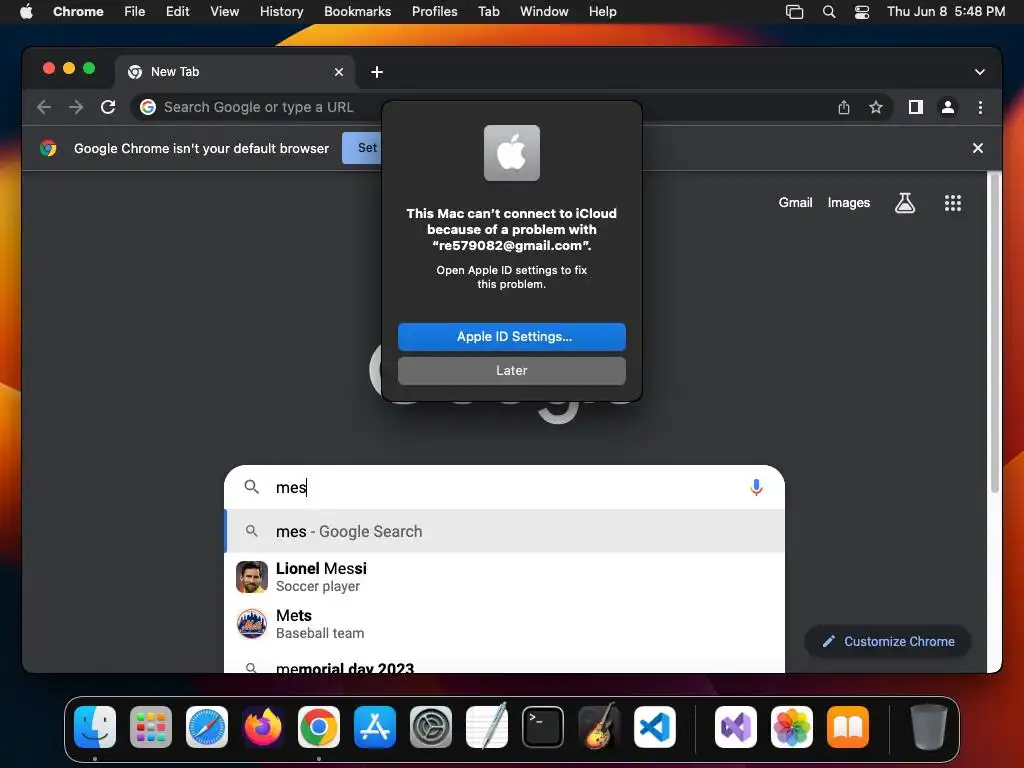Toggle the Chrome side panel
The image size is (1024, 768).
916,107
